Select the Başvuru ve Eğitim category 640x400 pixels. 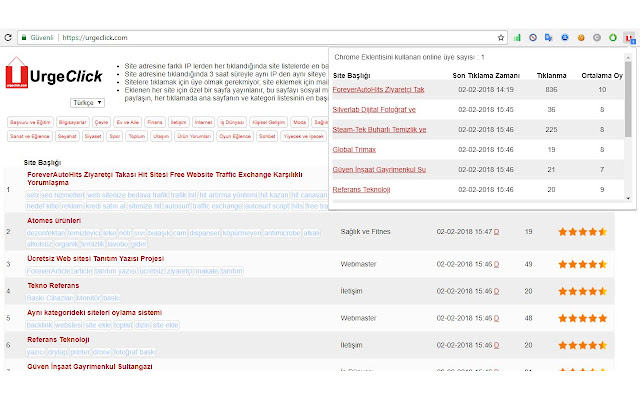[30, 122]
